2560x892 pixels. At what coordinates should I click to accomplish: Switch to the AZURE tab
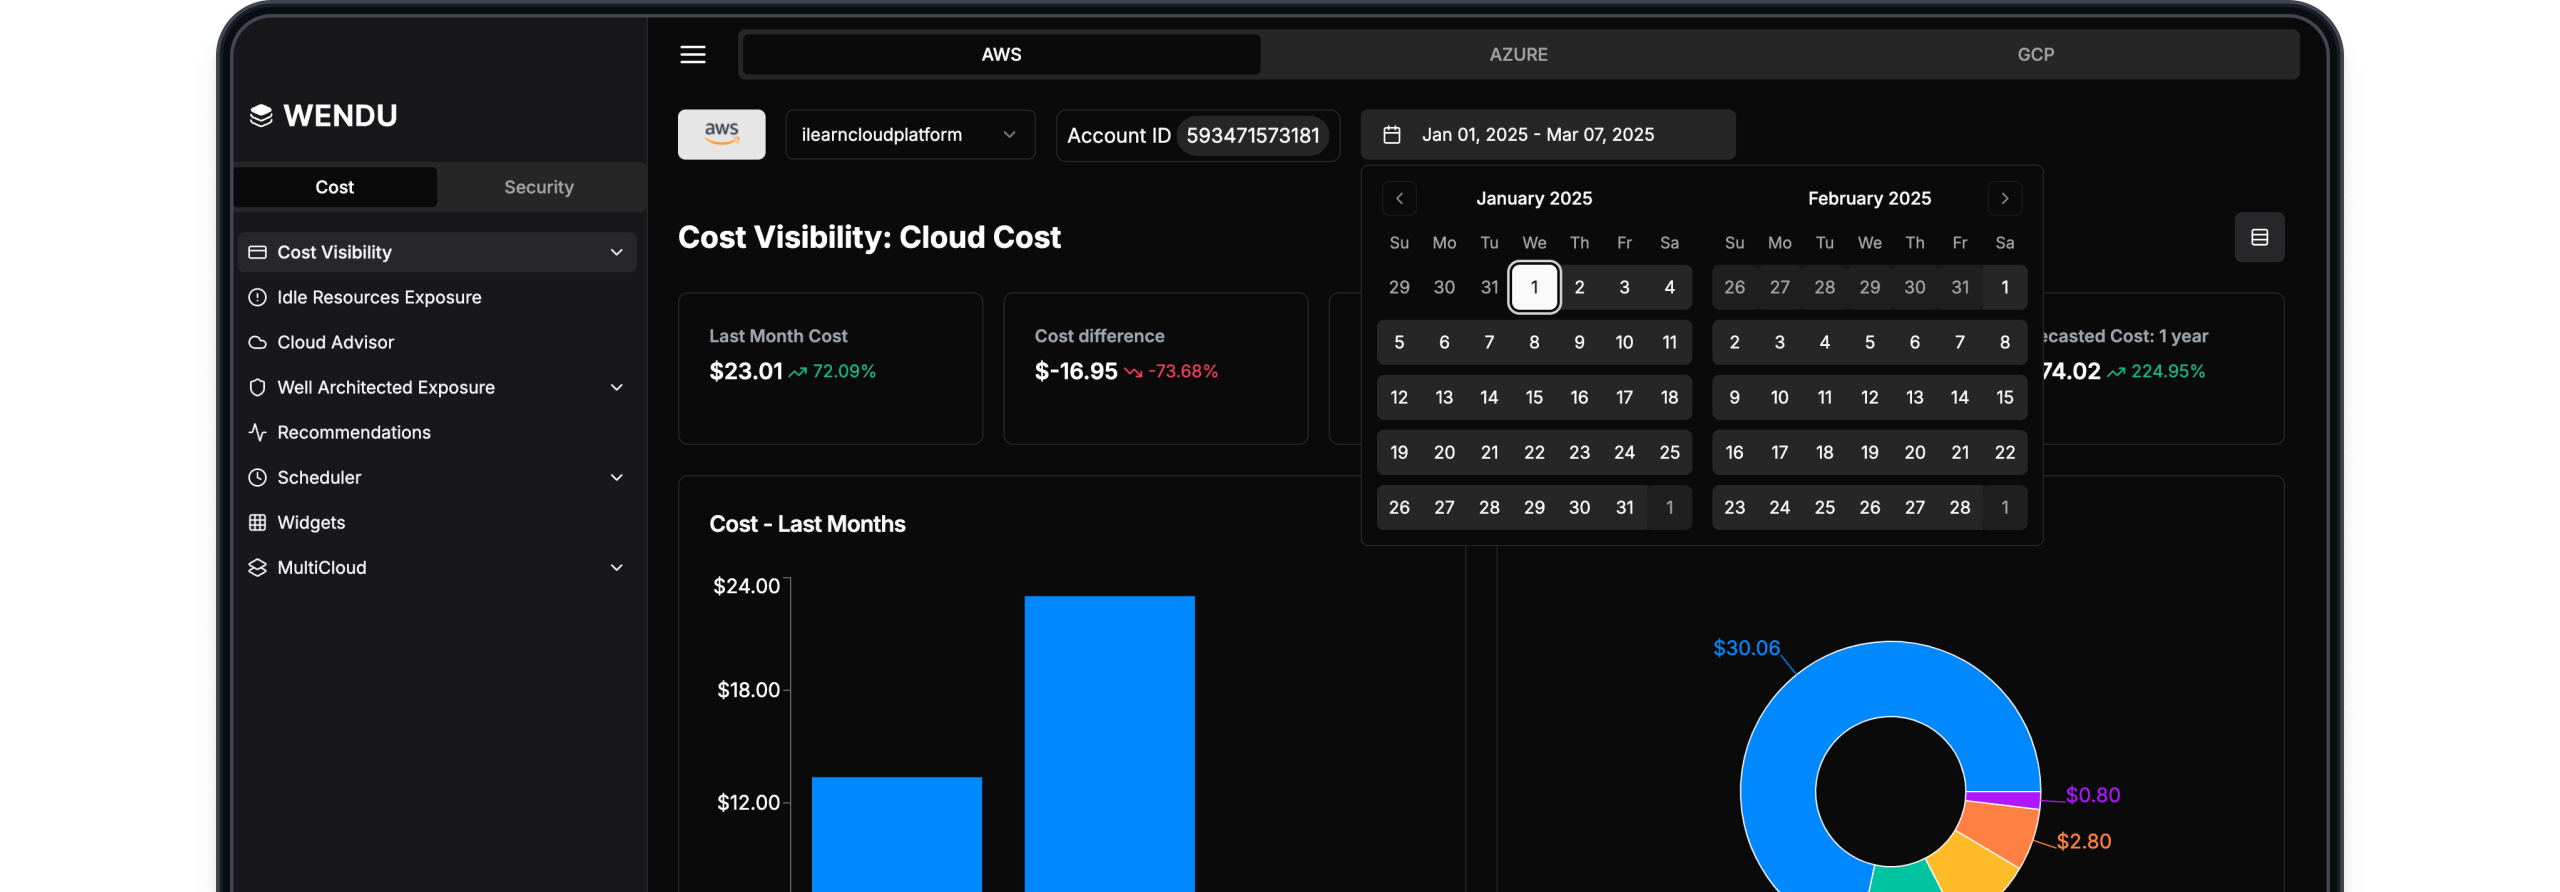pyautogui.click(x=1518, y=54)
